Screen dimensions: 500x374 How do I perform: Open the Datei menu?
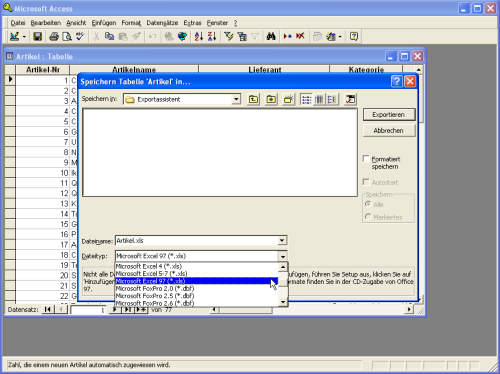(x=18, y=23)
